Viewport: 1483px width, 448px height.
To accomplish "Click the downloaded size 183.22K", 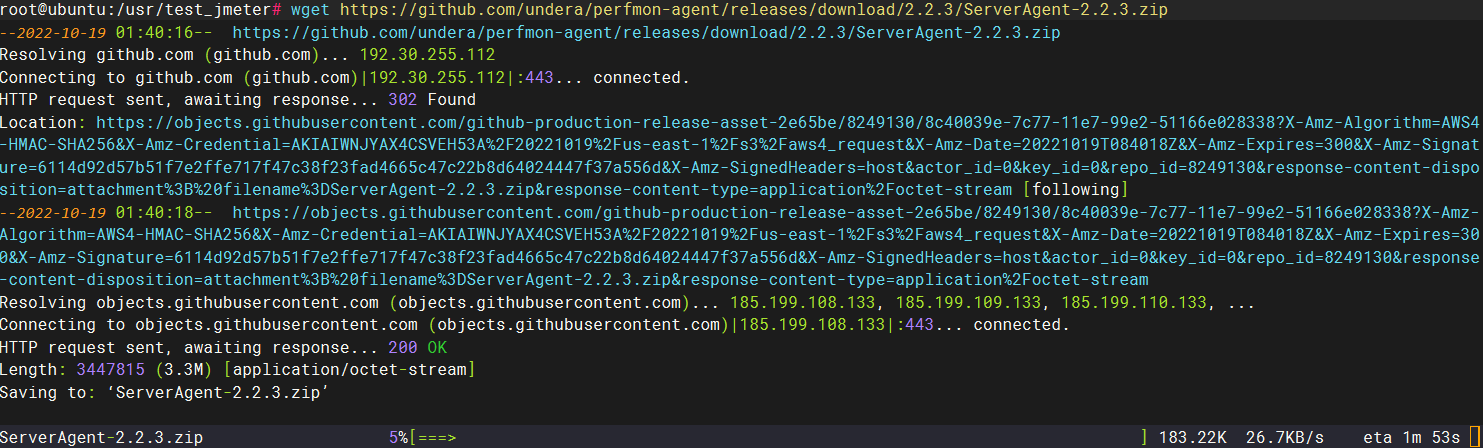I will (x=1193, y=438).
